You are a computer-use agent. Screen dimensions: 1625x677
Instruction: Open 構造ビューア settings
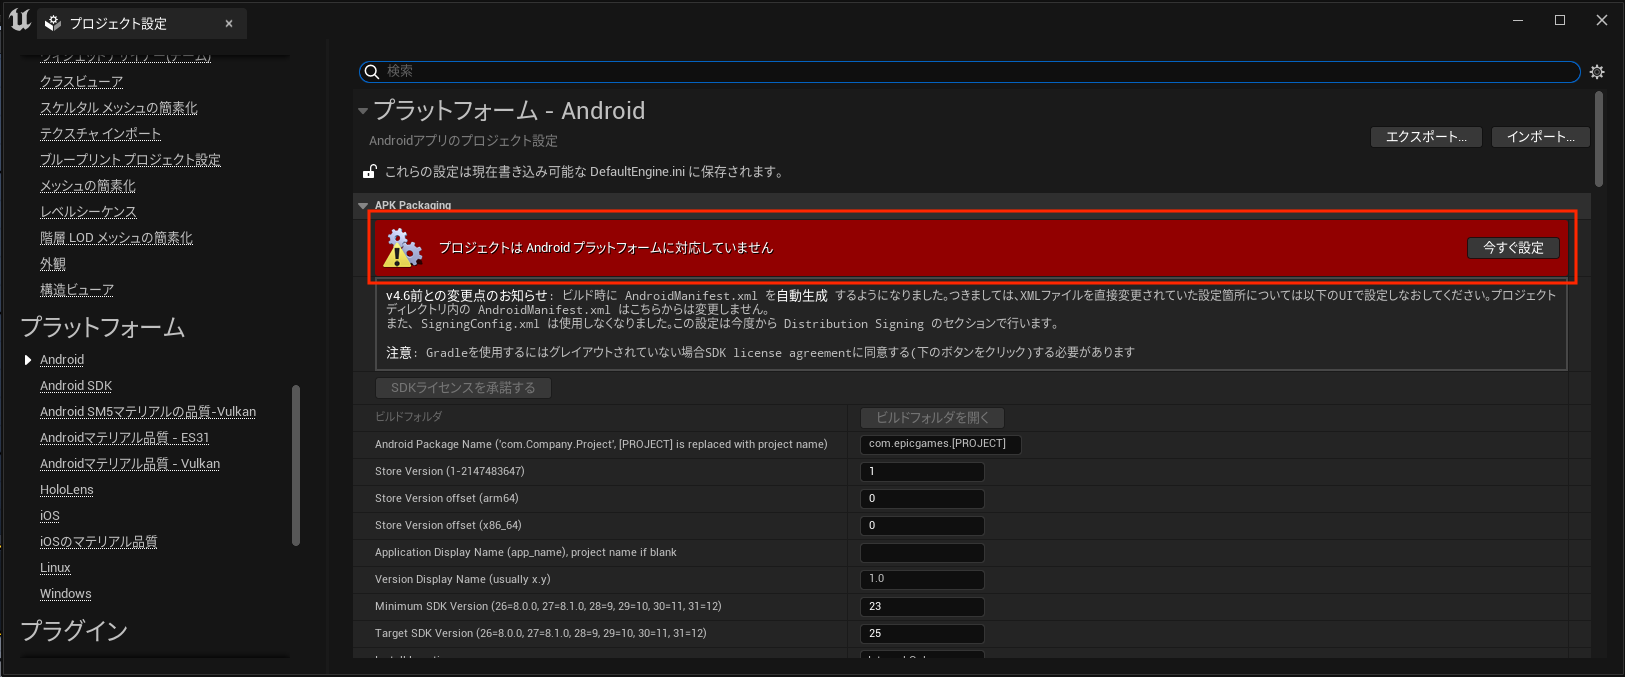(77, 290)
